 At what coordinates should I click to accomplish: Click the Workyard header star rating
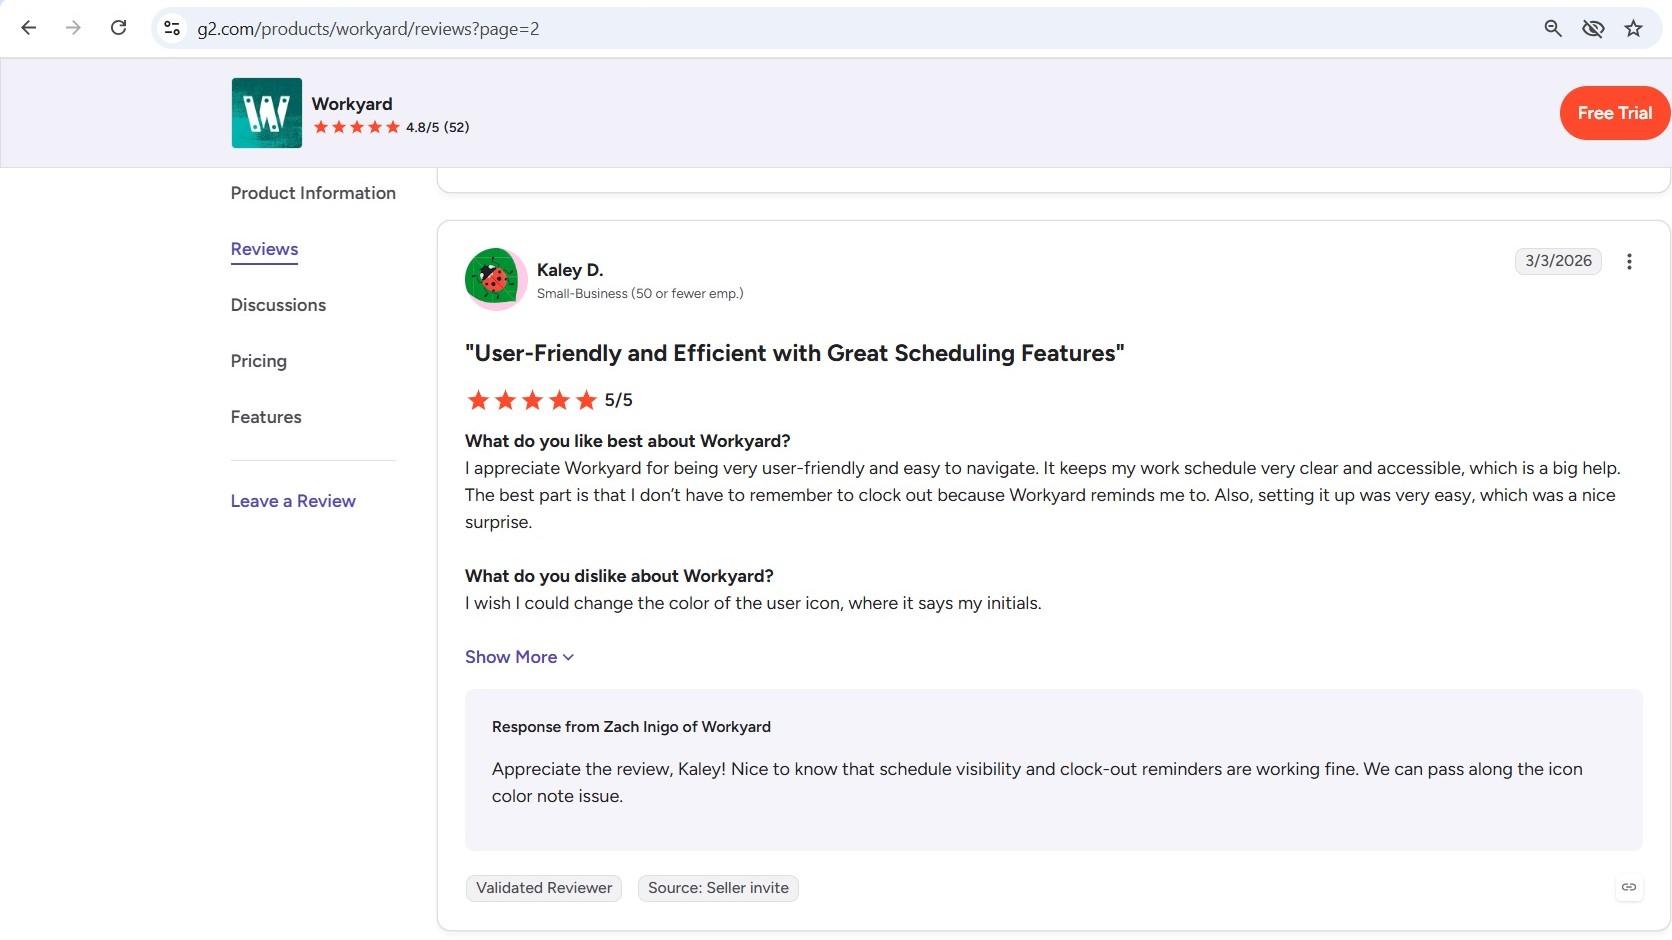(356, 127)
